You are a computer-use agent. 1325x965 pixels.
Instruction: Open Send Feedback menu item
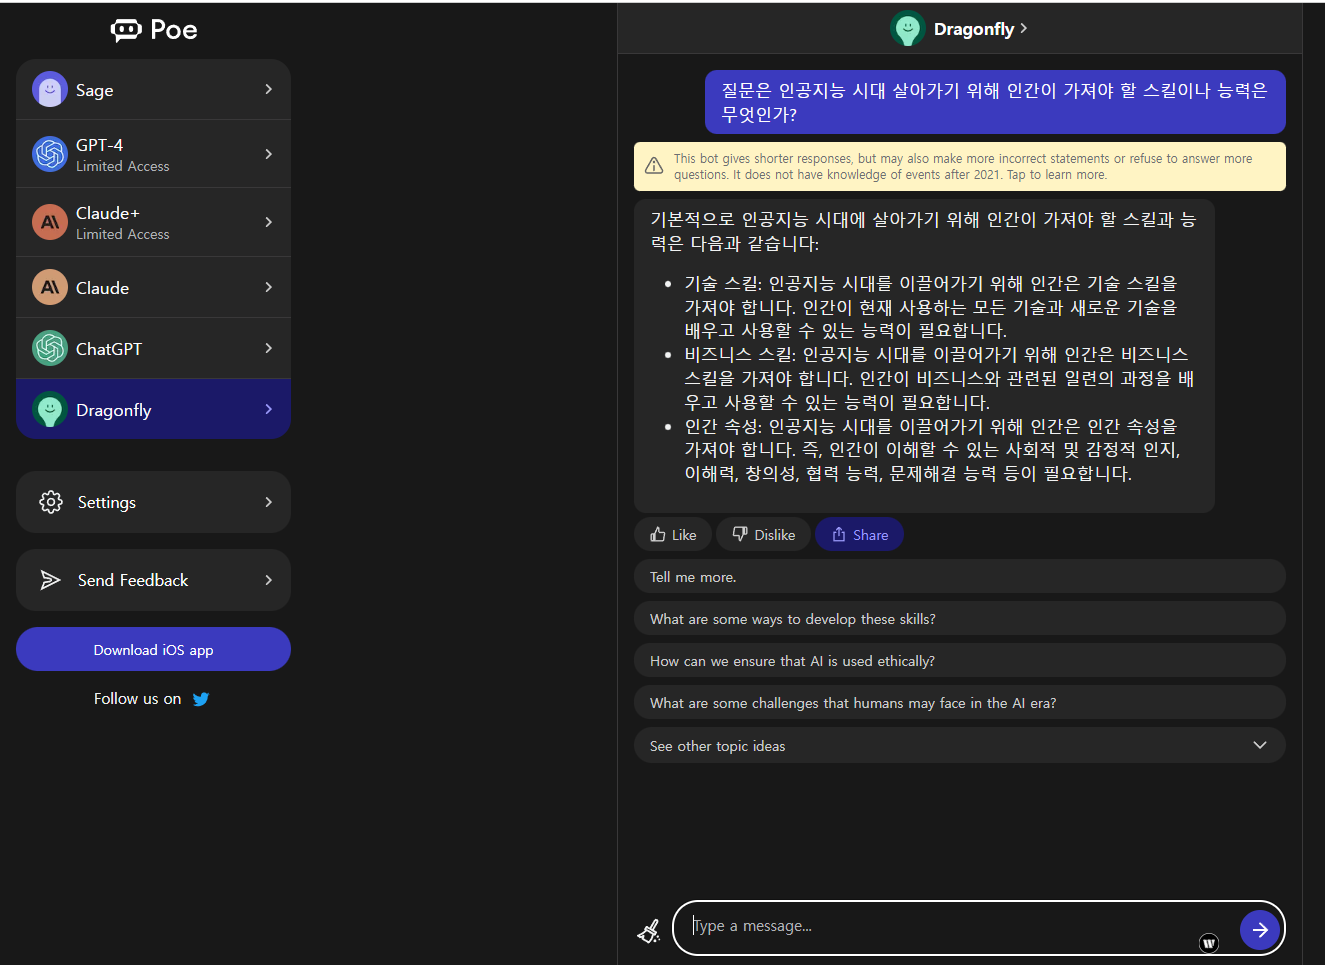(x=153, y=580)
